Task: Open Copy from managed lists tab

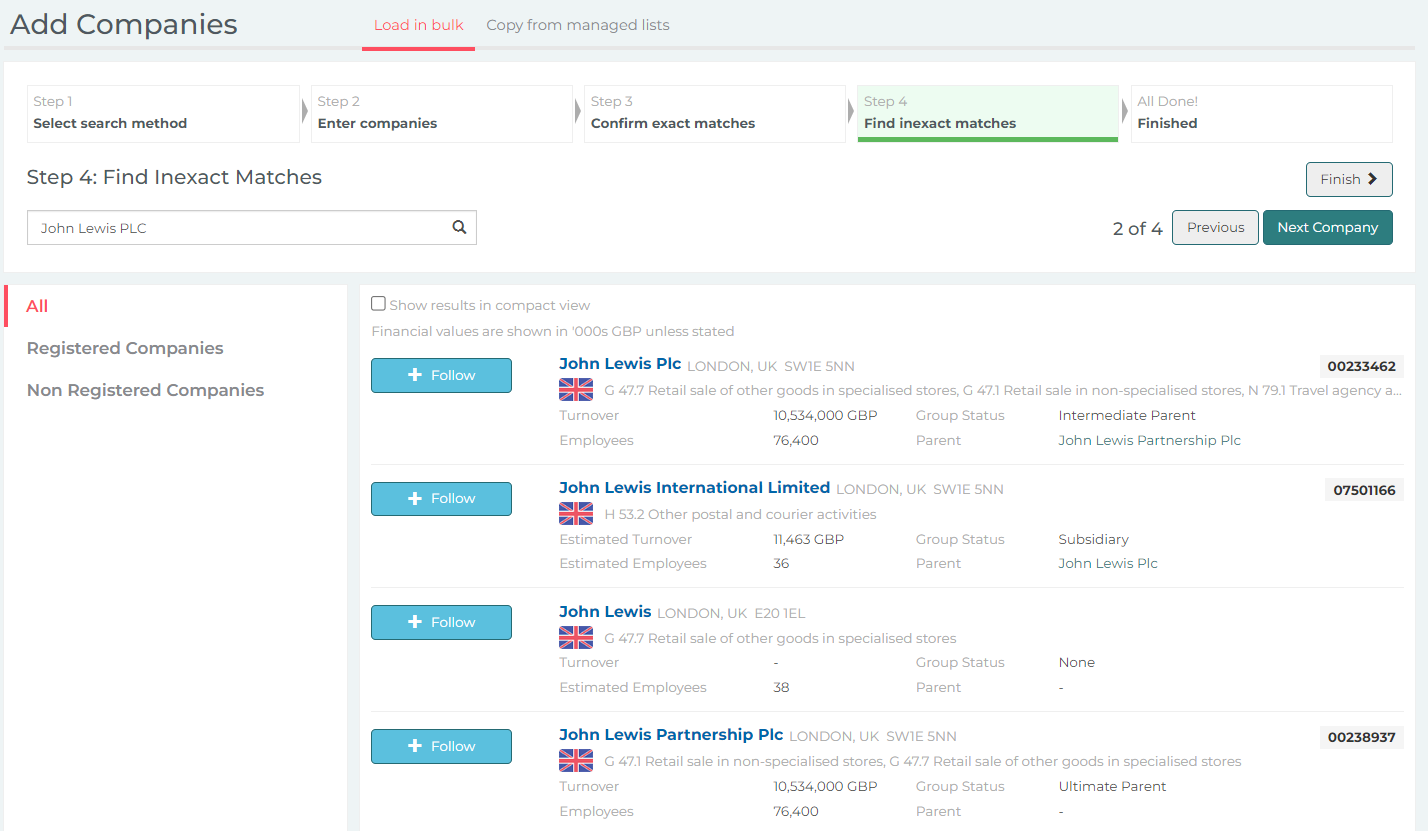Action: [x=578, y=25]
